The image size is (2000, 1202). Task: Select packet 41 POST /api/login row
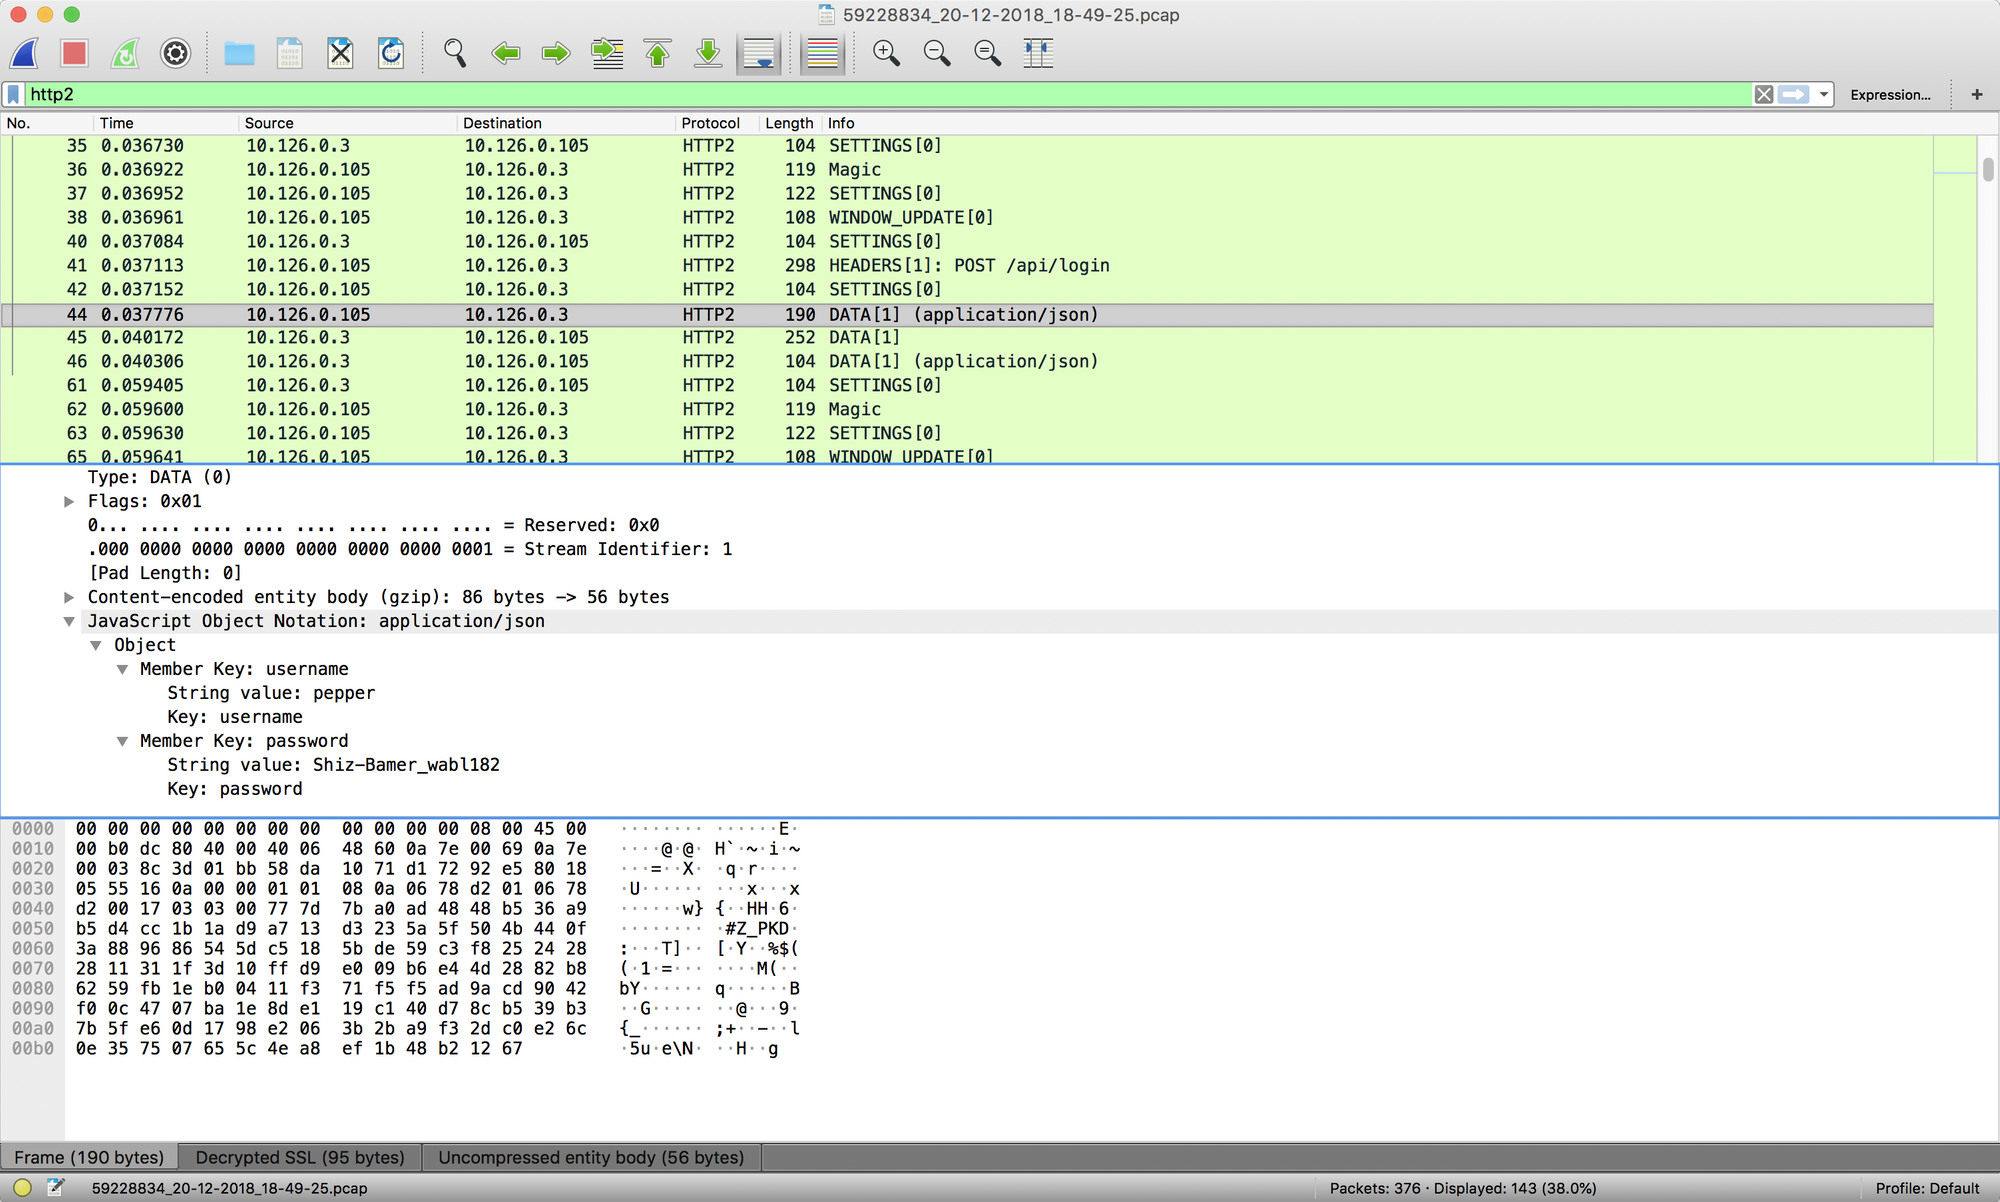(600, 265)
